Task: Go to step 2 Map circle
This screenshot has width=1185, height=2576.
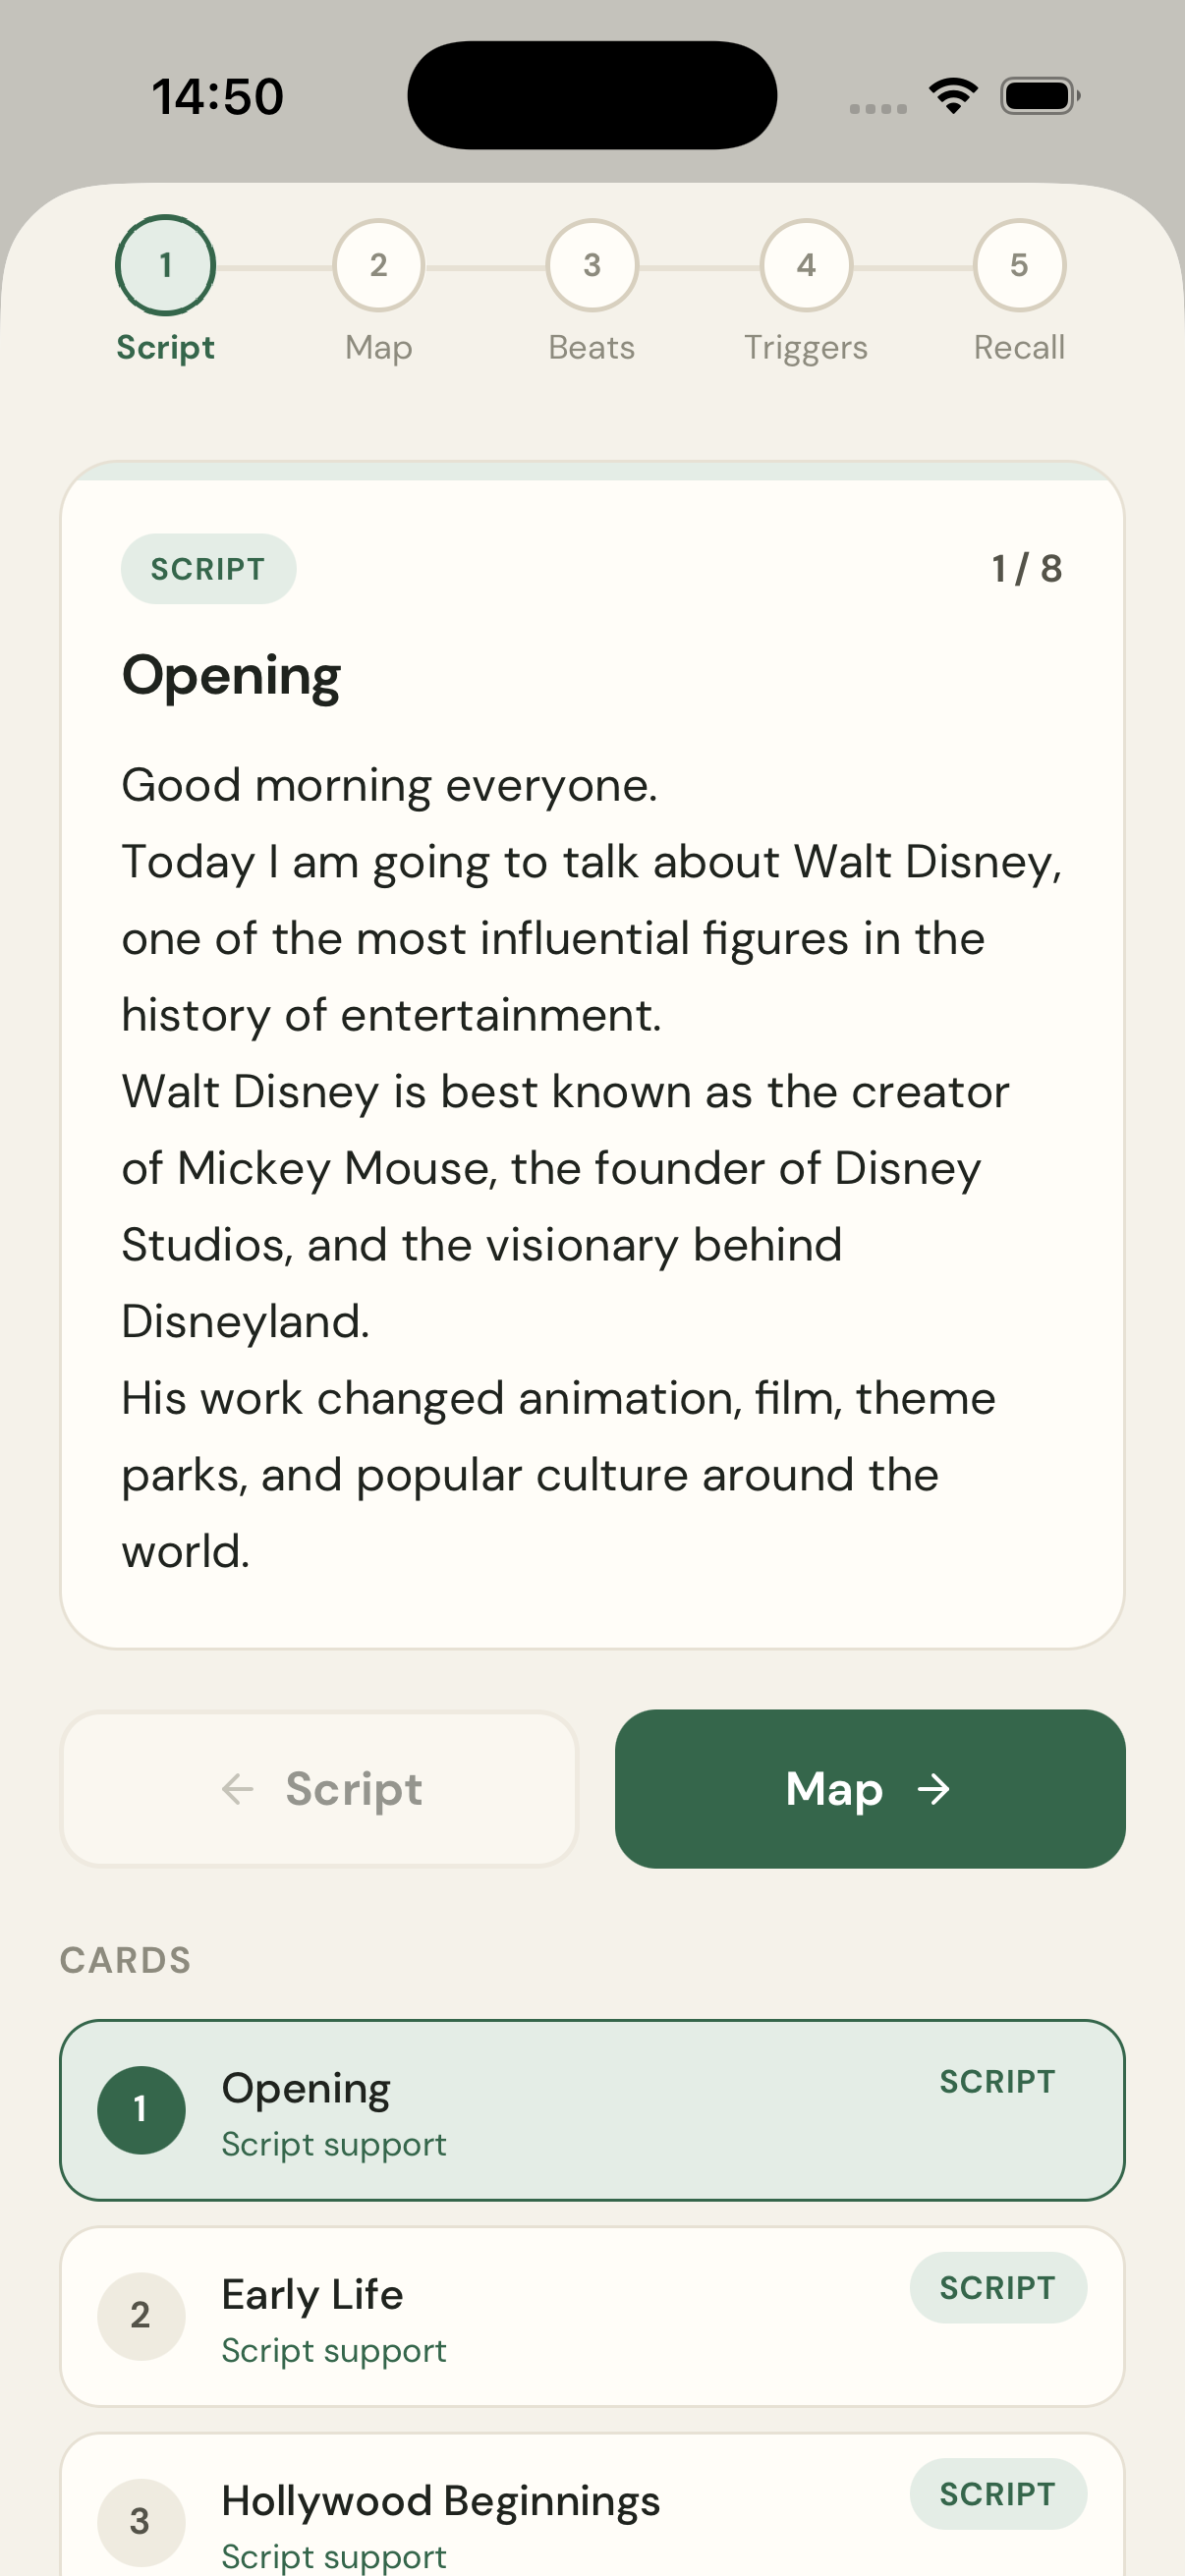Action: tap(378, 265)
